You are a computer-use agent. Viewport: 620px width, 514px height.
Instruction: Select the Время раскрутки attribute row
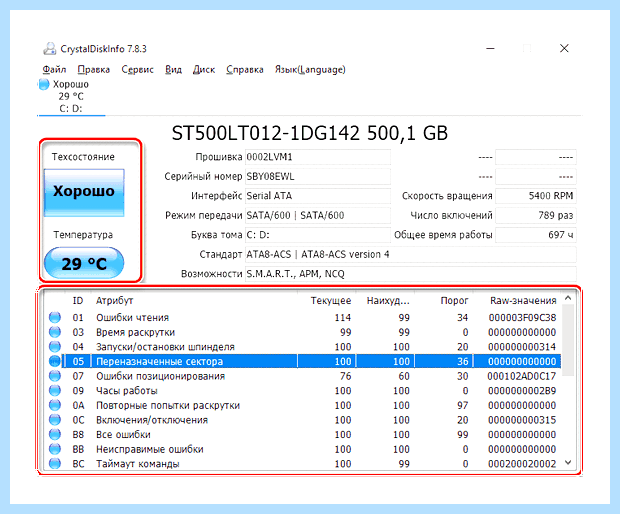pos(302,332)
